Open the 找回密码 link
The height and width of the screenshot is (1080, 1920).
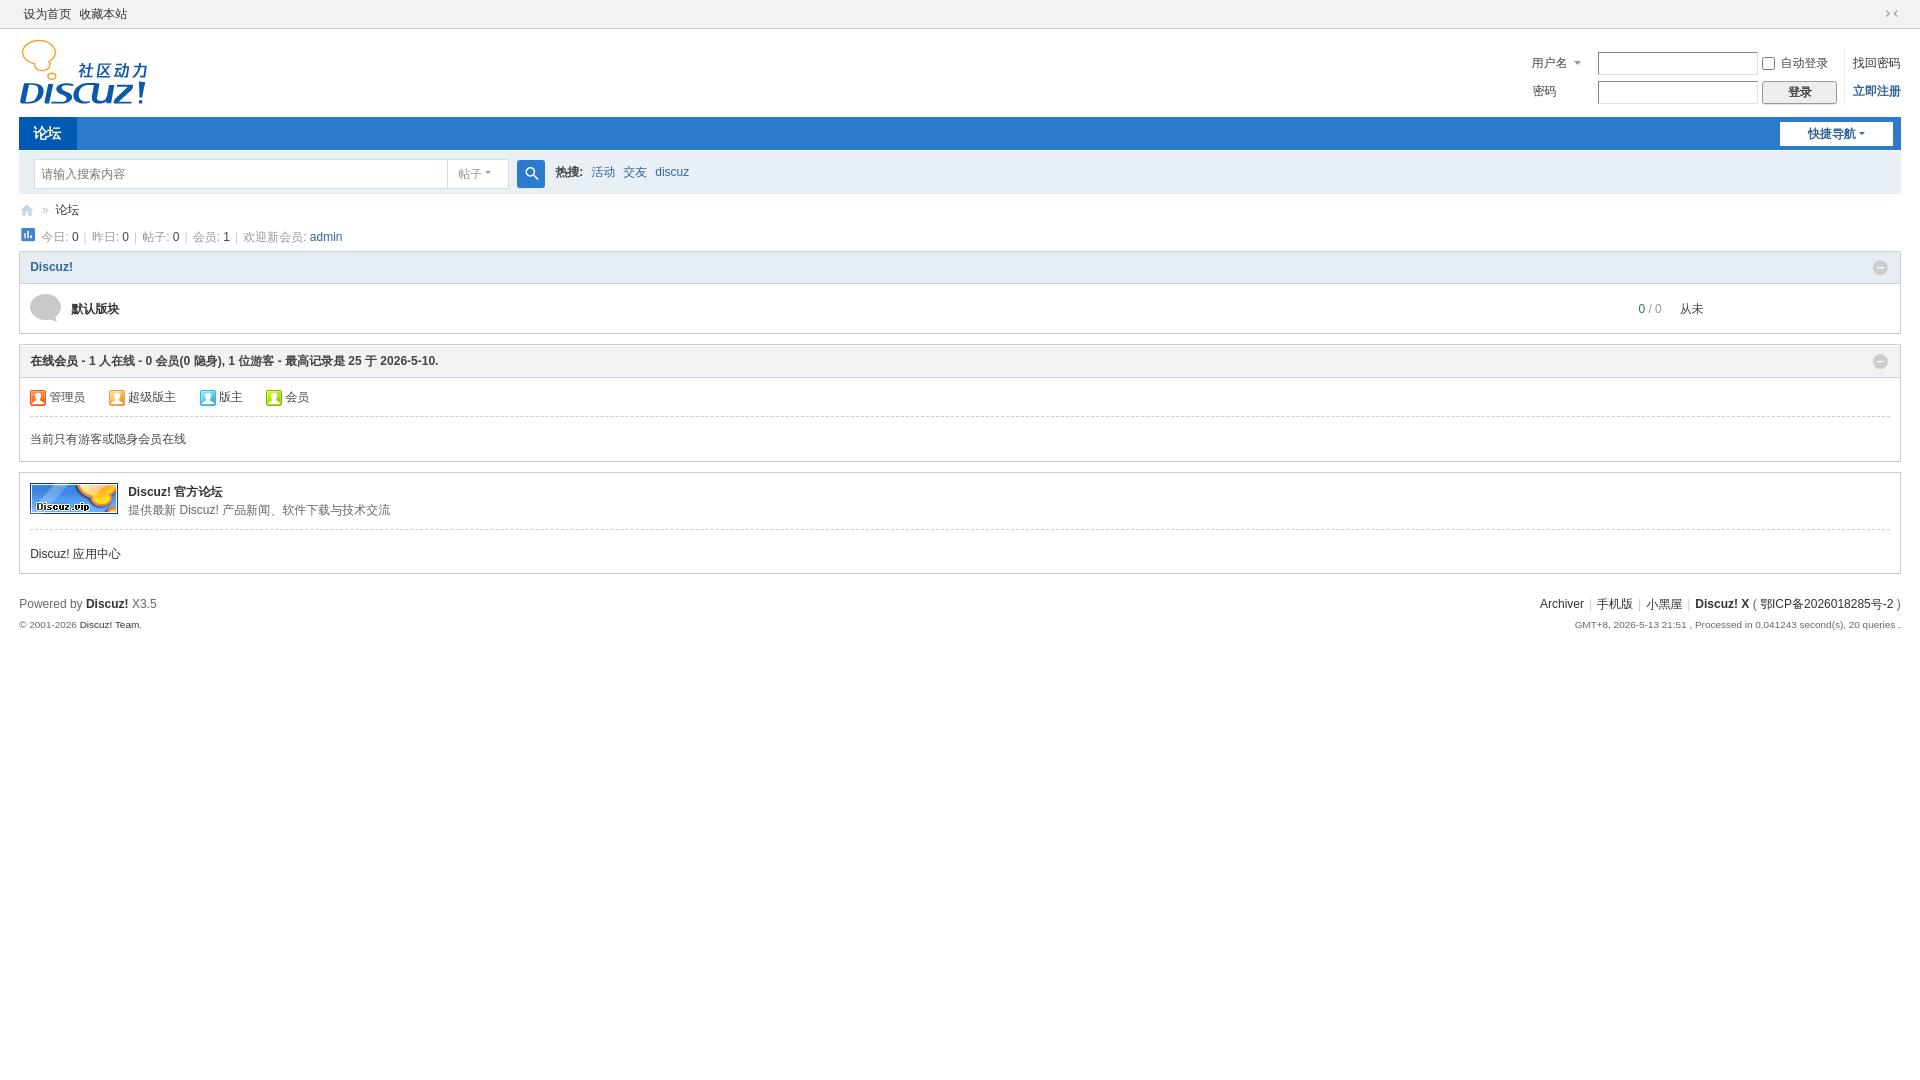coord(1876,63)
